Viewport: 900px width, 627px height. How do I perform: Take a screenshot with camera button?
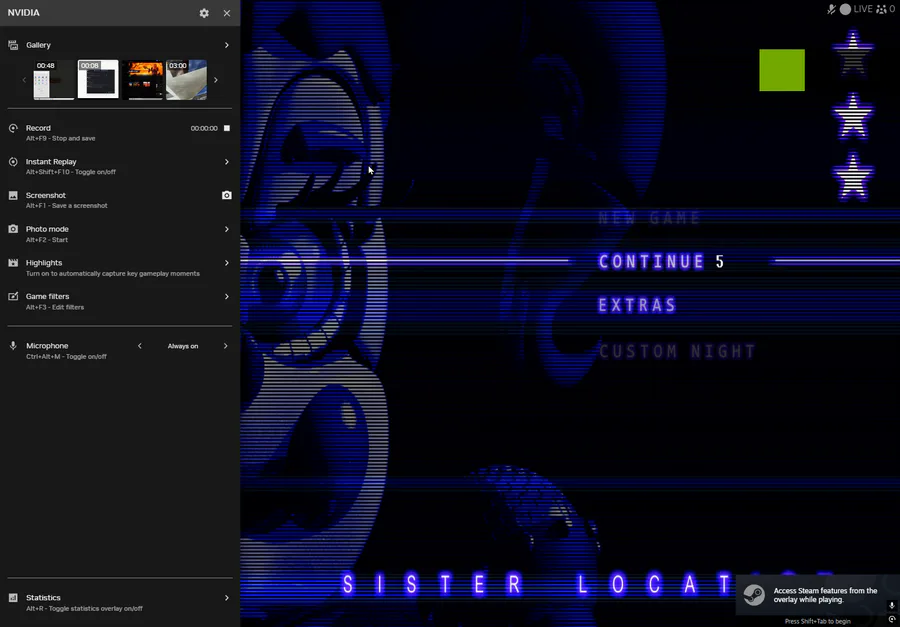pyautogui.click(x=227, y=195)
